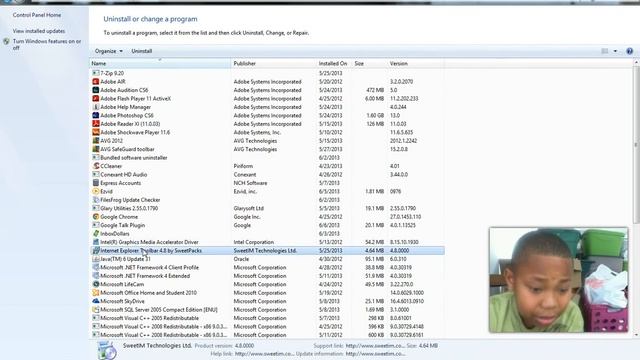The width and height of the screenshot is (640, 360).
Task: Click the CCleaner icon in the list
Action: (x=96, y=166)
